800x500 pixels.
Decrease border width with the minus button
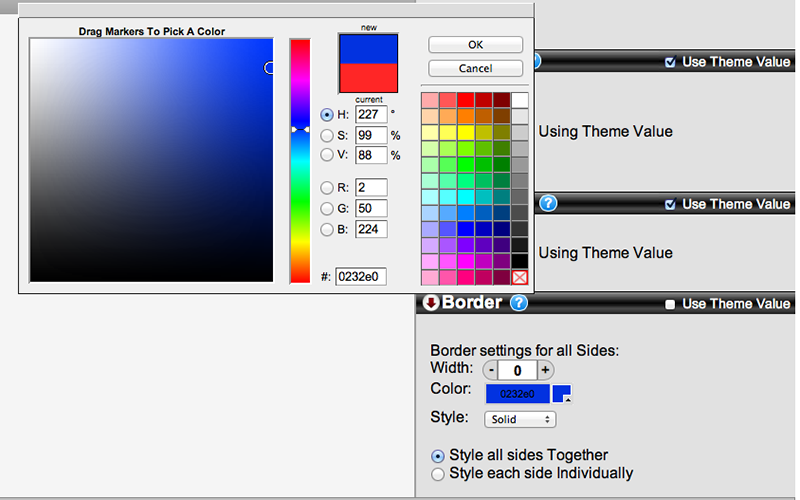[x=492, y=370]
